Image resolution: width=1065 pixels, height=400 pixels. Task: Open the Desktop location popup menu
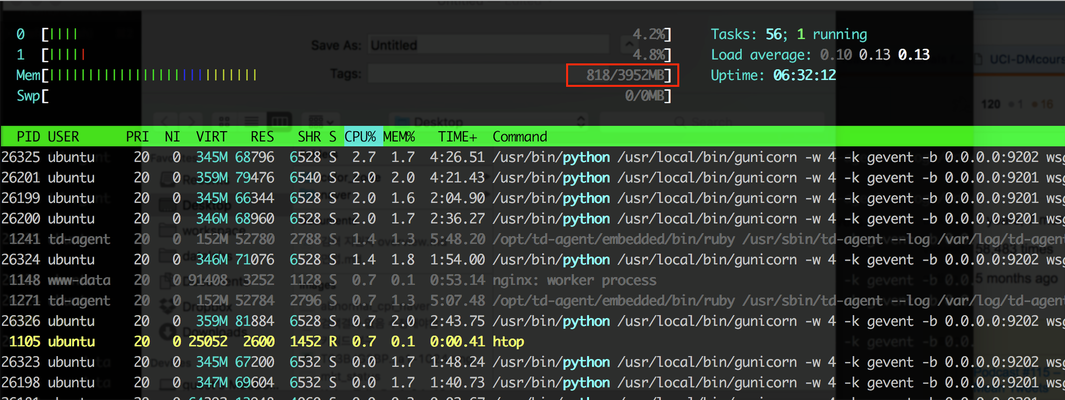tap(488, 122)
